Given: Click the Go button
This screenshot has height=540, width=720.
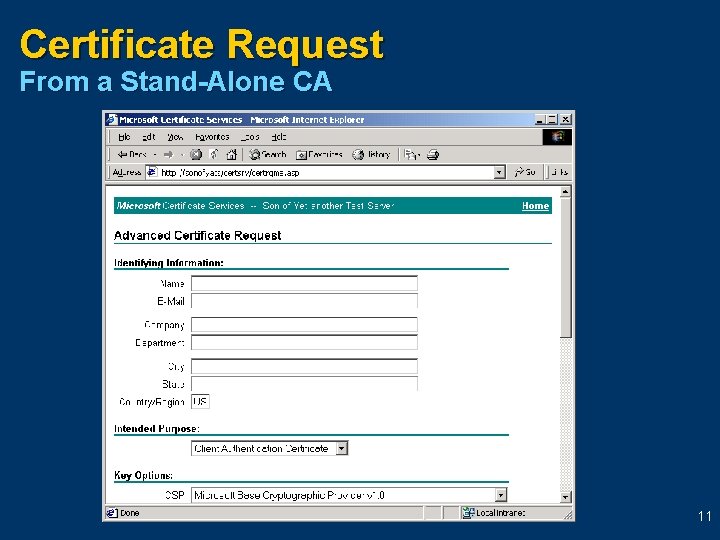Looking at the screenshot, I should click(x=525, y=172).
